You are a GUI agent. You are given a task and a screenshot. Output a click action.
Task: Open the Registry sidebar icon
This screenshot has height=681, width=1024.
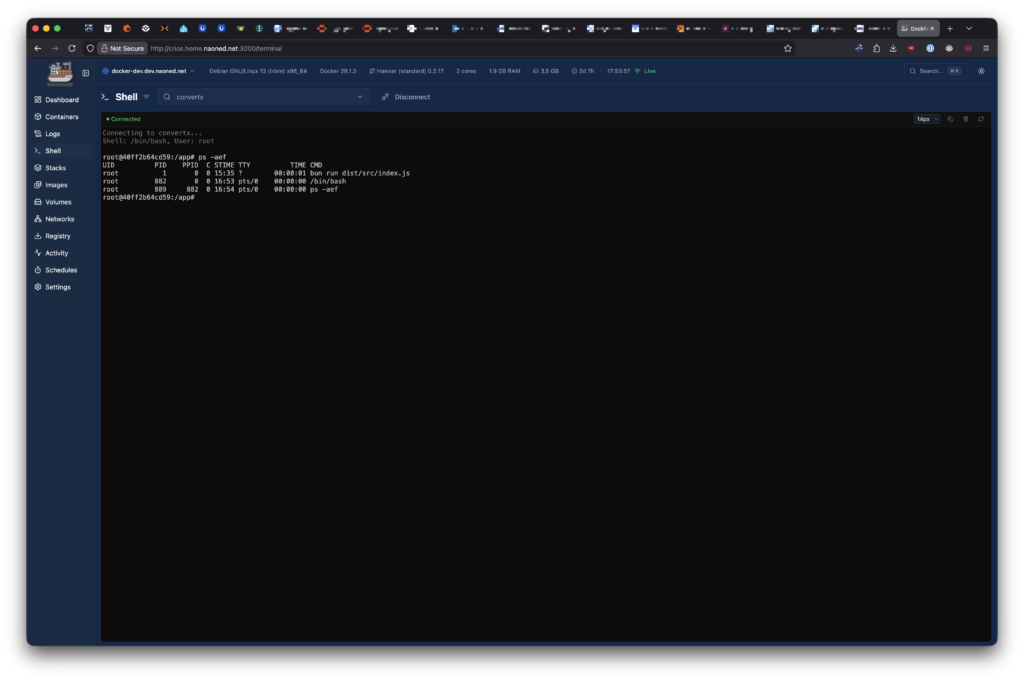click(38, 236)
